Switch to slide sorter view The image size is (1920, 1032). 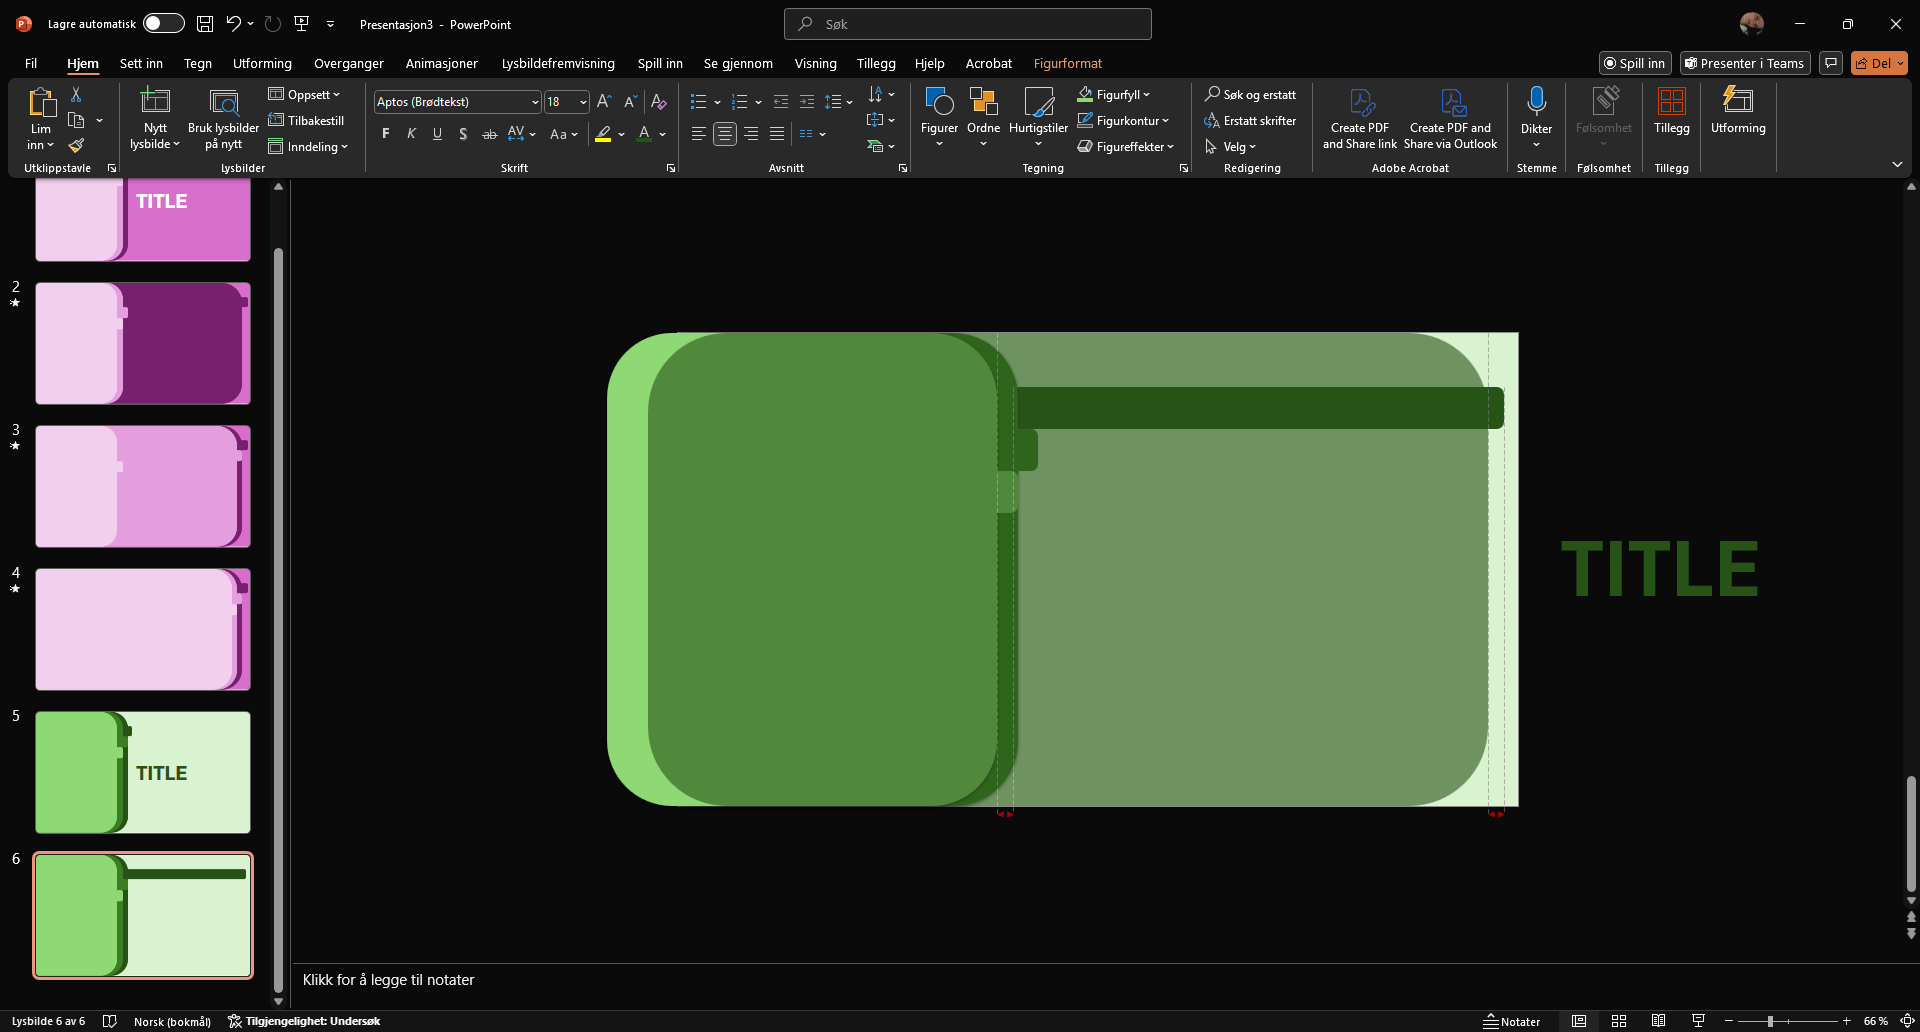(1619, 1021)
